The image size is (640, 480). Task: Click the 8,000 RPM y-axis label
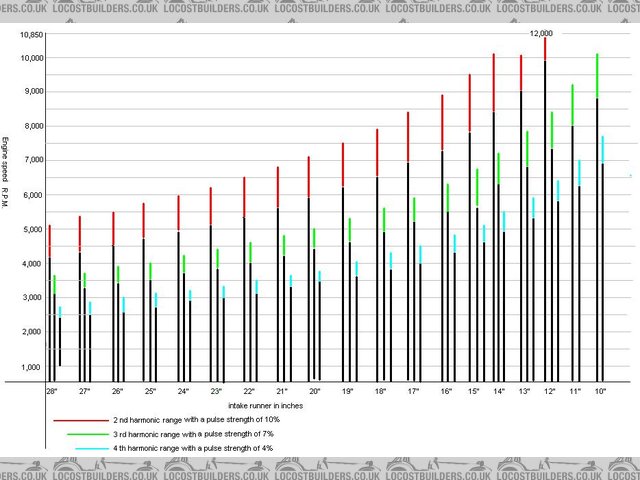(32, 126)
